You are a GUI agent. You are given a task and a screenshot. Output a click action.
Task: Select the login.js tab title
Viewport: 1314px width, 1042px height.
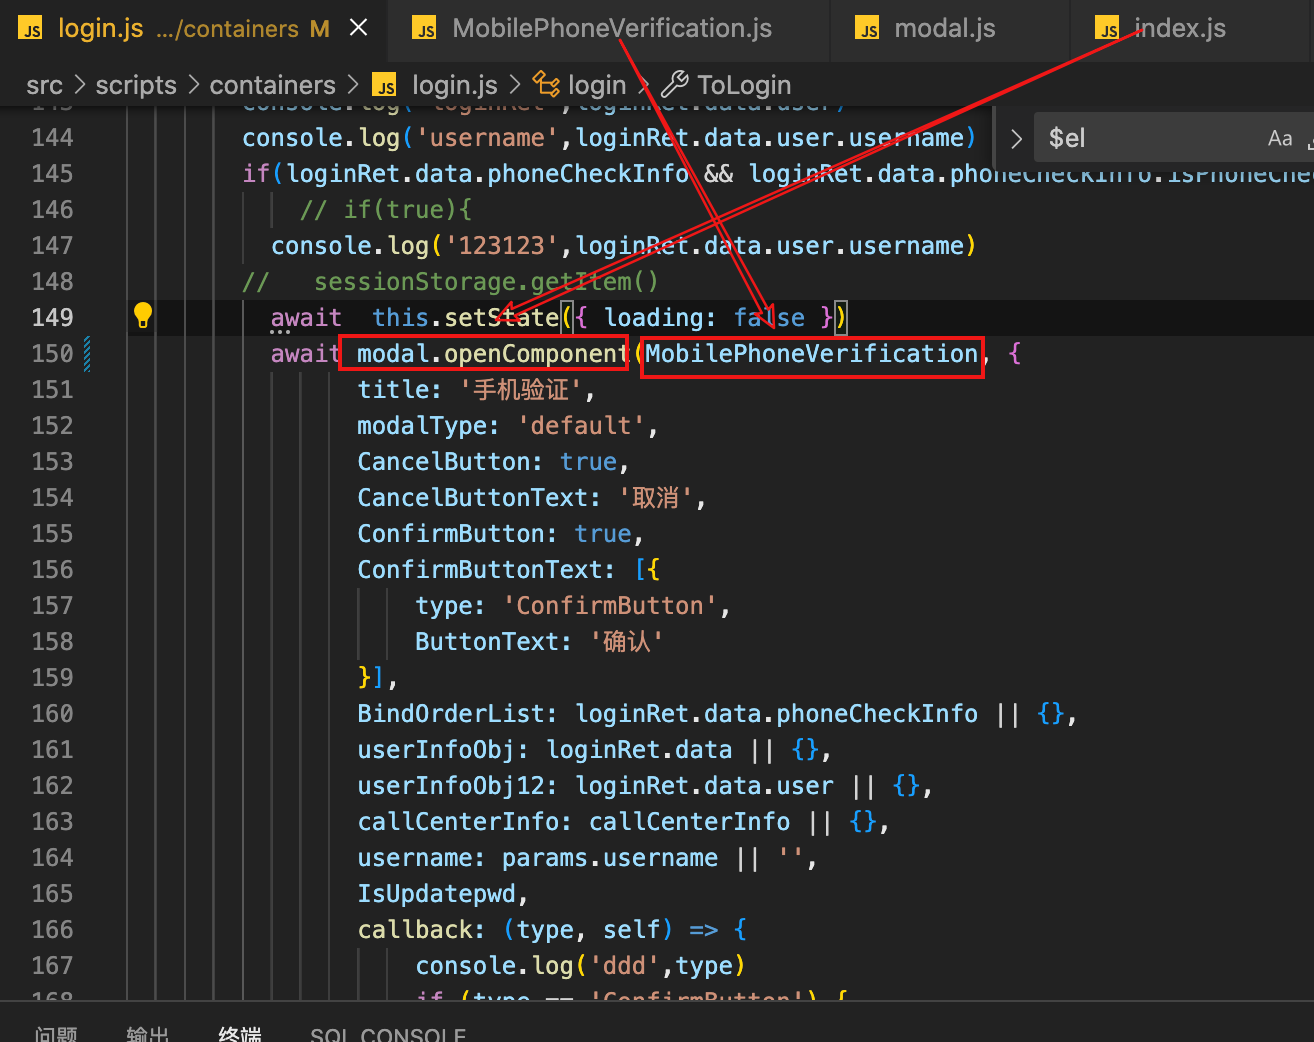(x=101, y=29)
